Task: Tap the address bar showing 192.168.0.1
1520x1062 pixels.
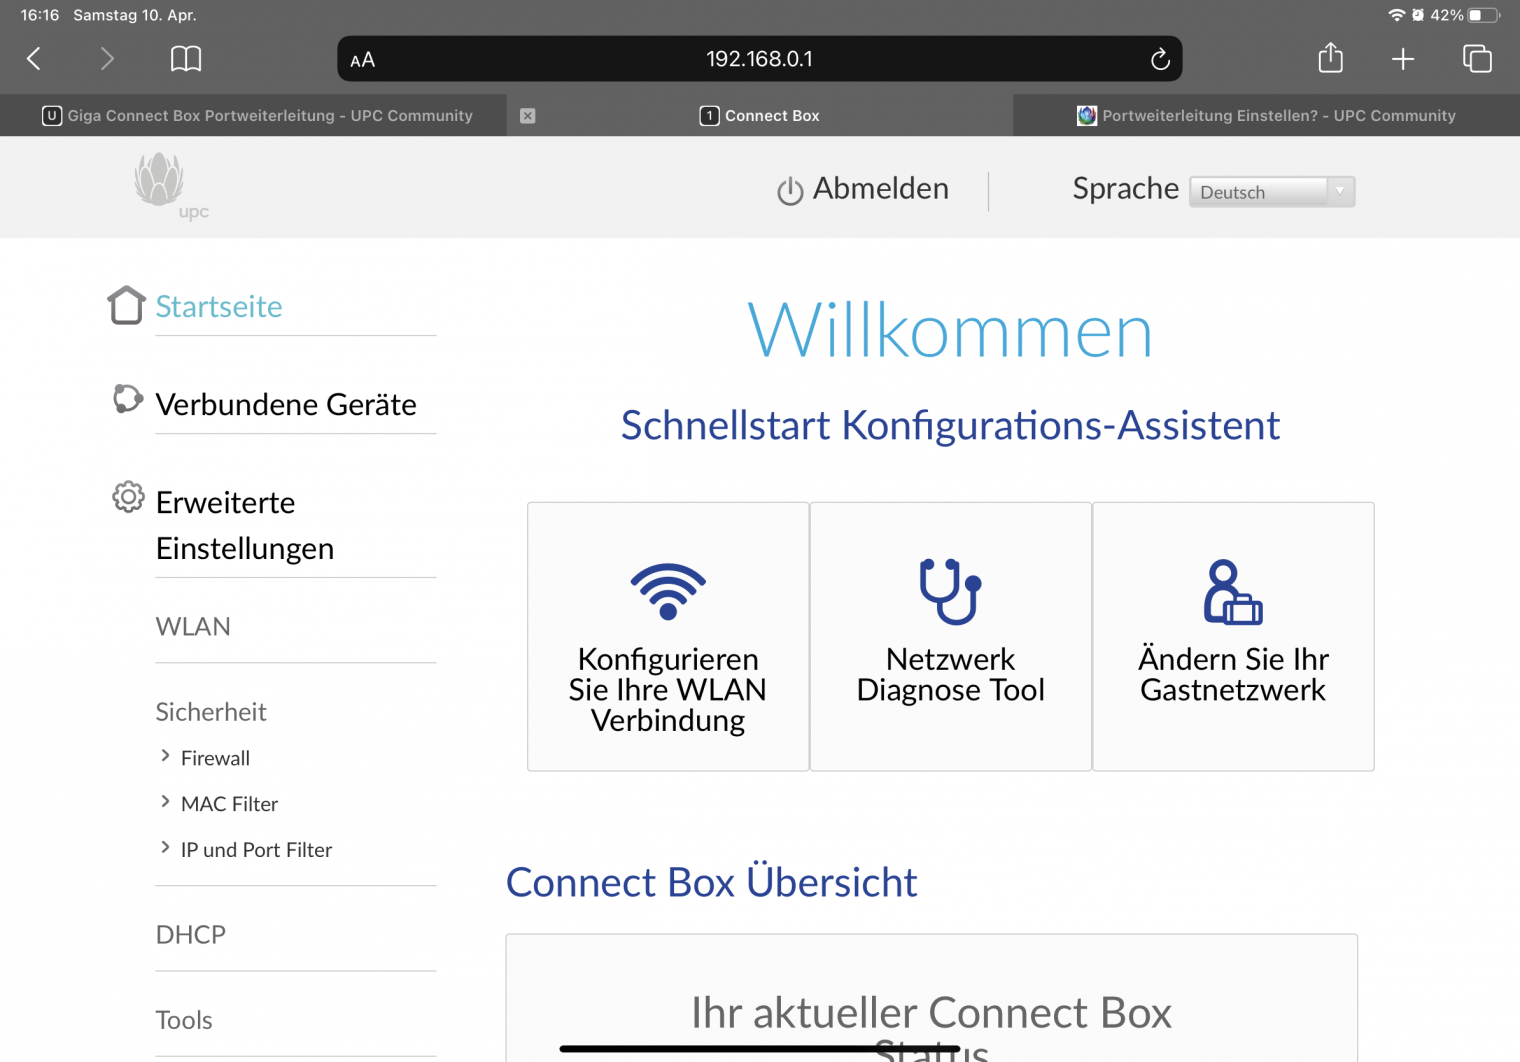Action: coord(759,59)
